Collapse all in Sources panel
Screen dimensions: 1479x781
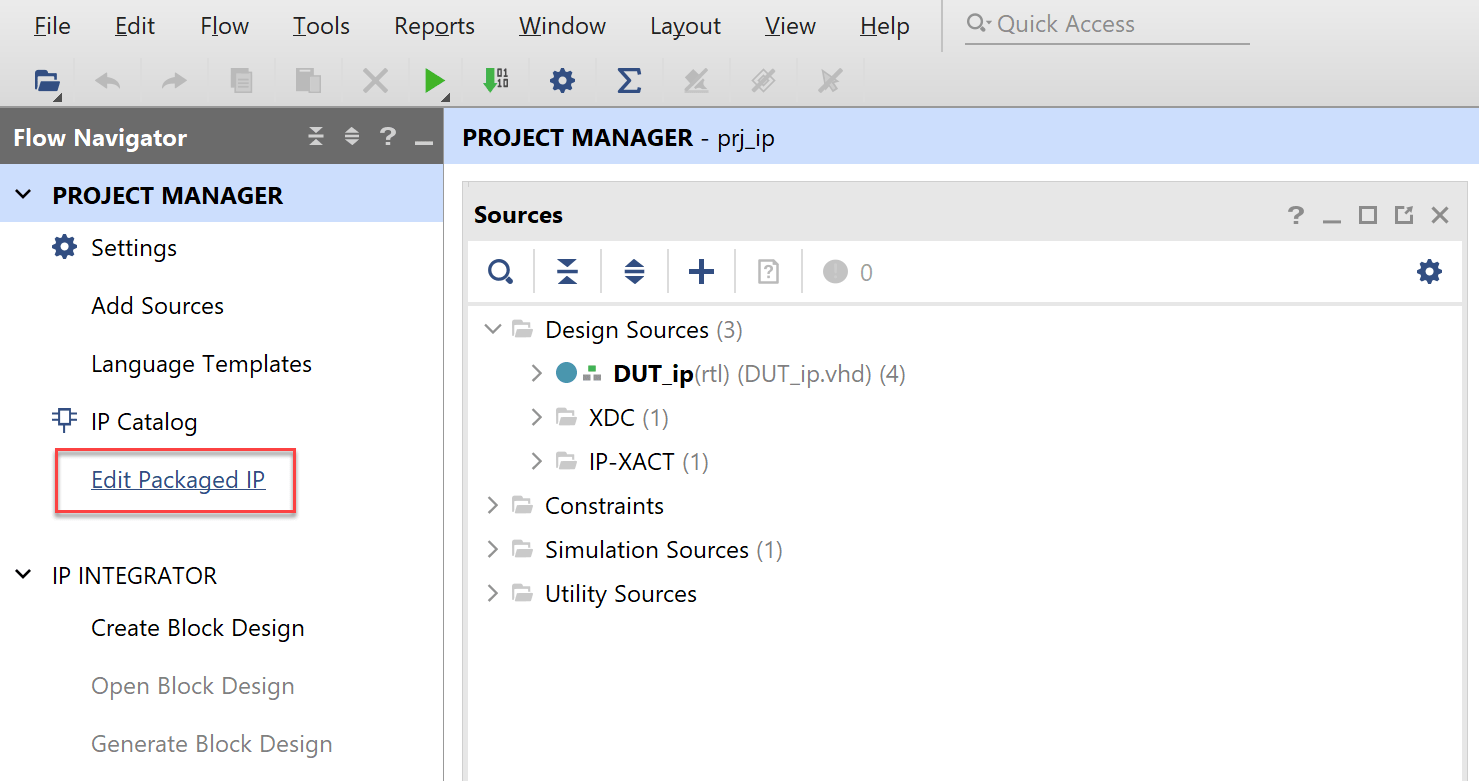[567, 272]
